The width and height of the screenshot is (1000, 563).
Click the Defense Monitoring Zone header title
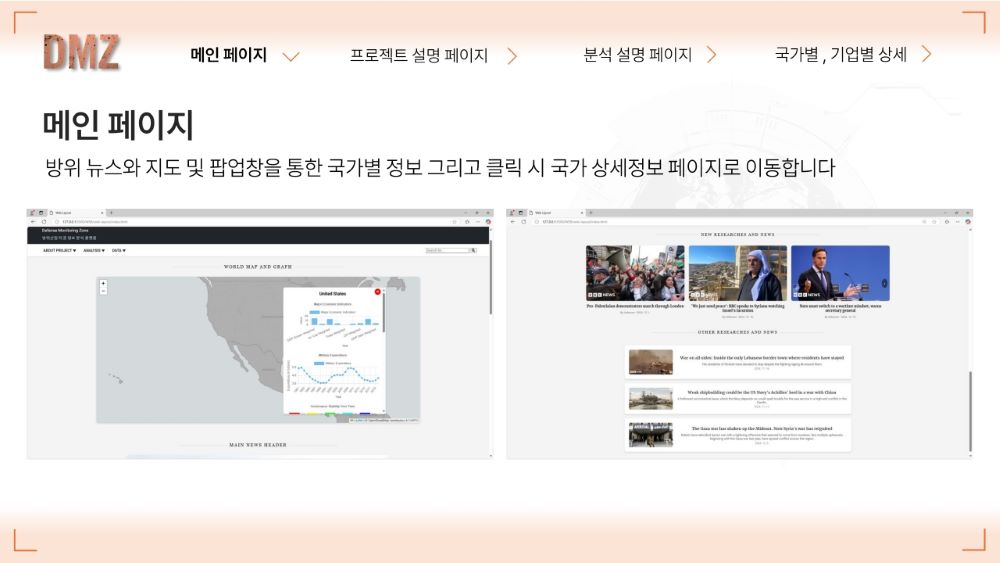coord(65,230)
